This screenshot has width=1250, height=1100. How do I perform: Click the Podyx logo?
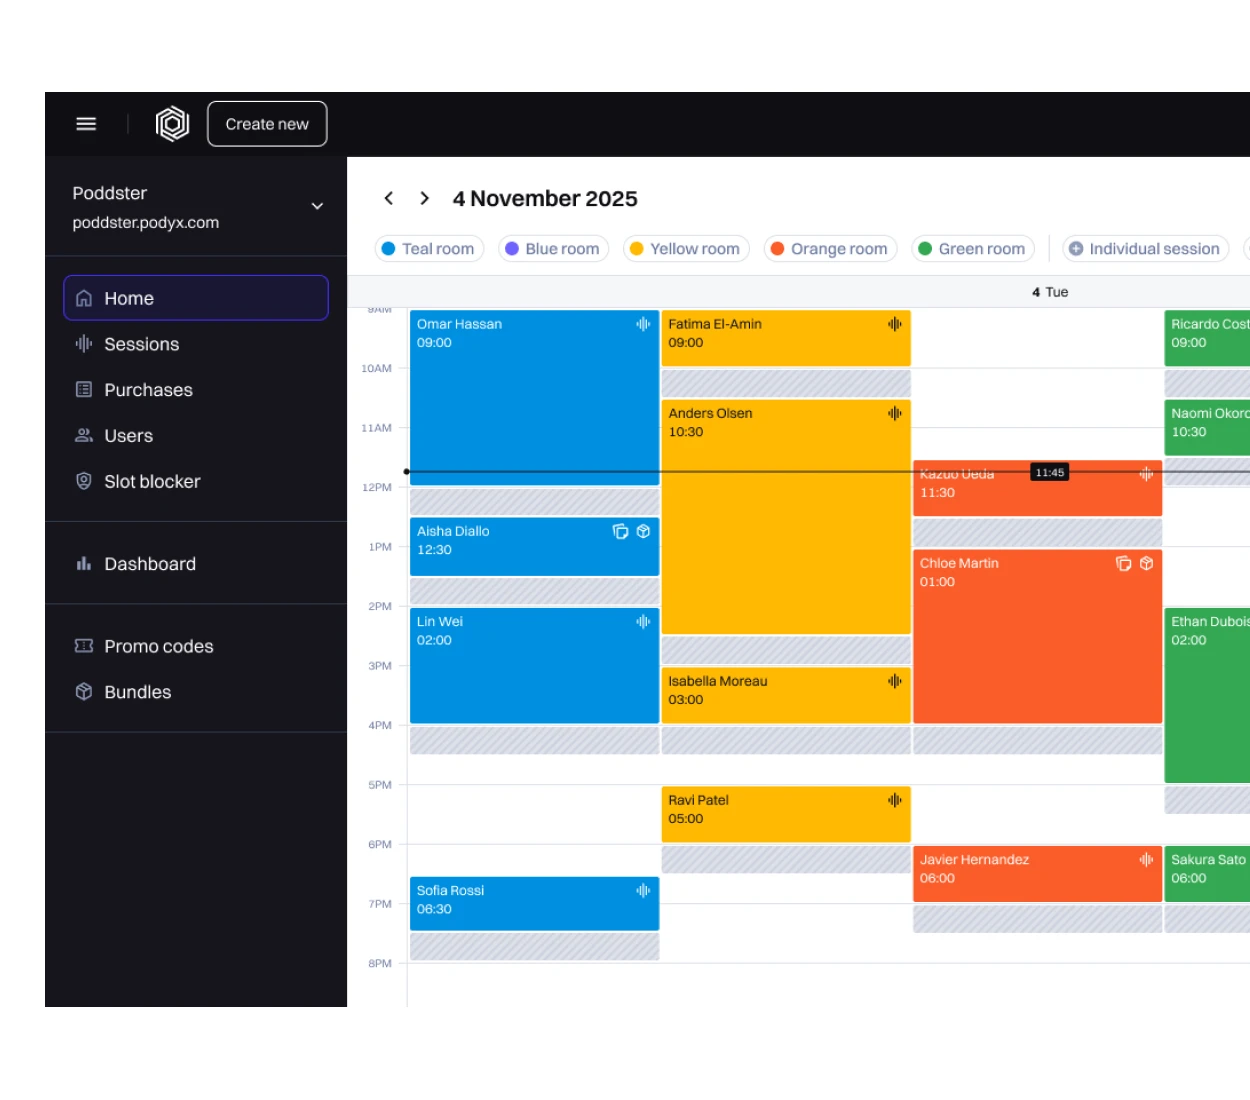tap(172, 123)
